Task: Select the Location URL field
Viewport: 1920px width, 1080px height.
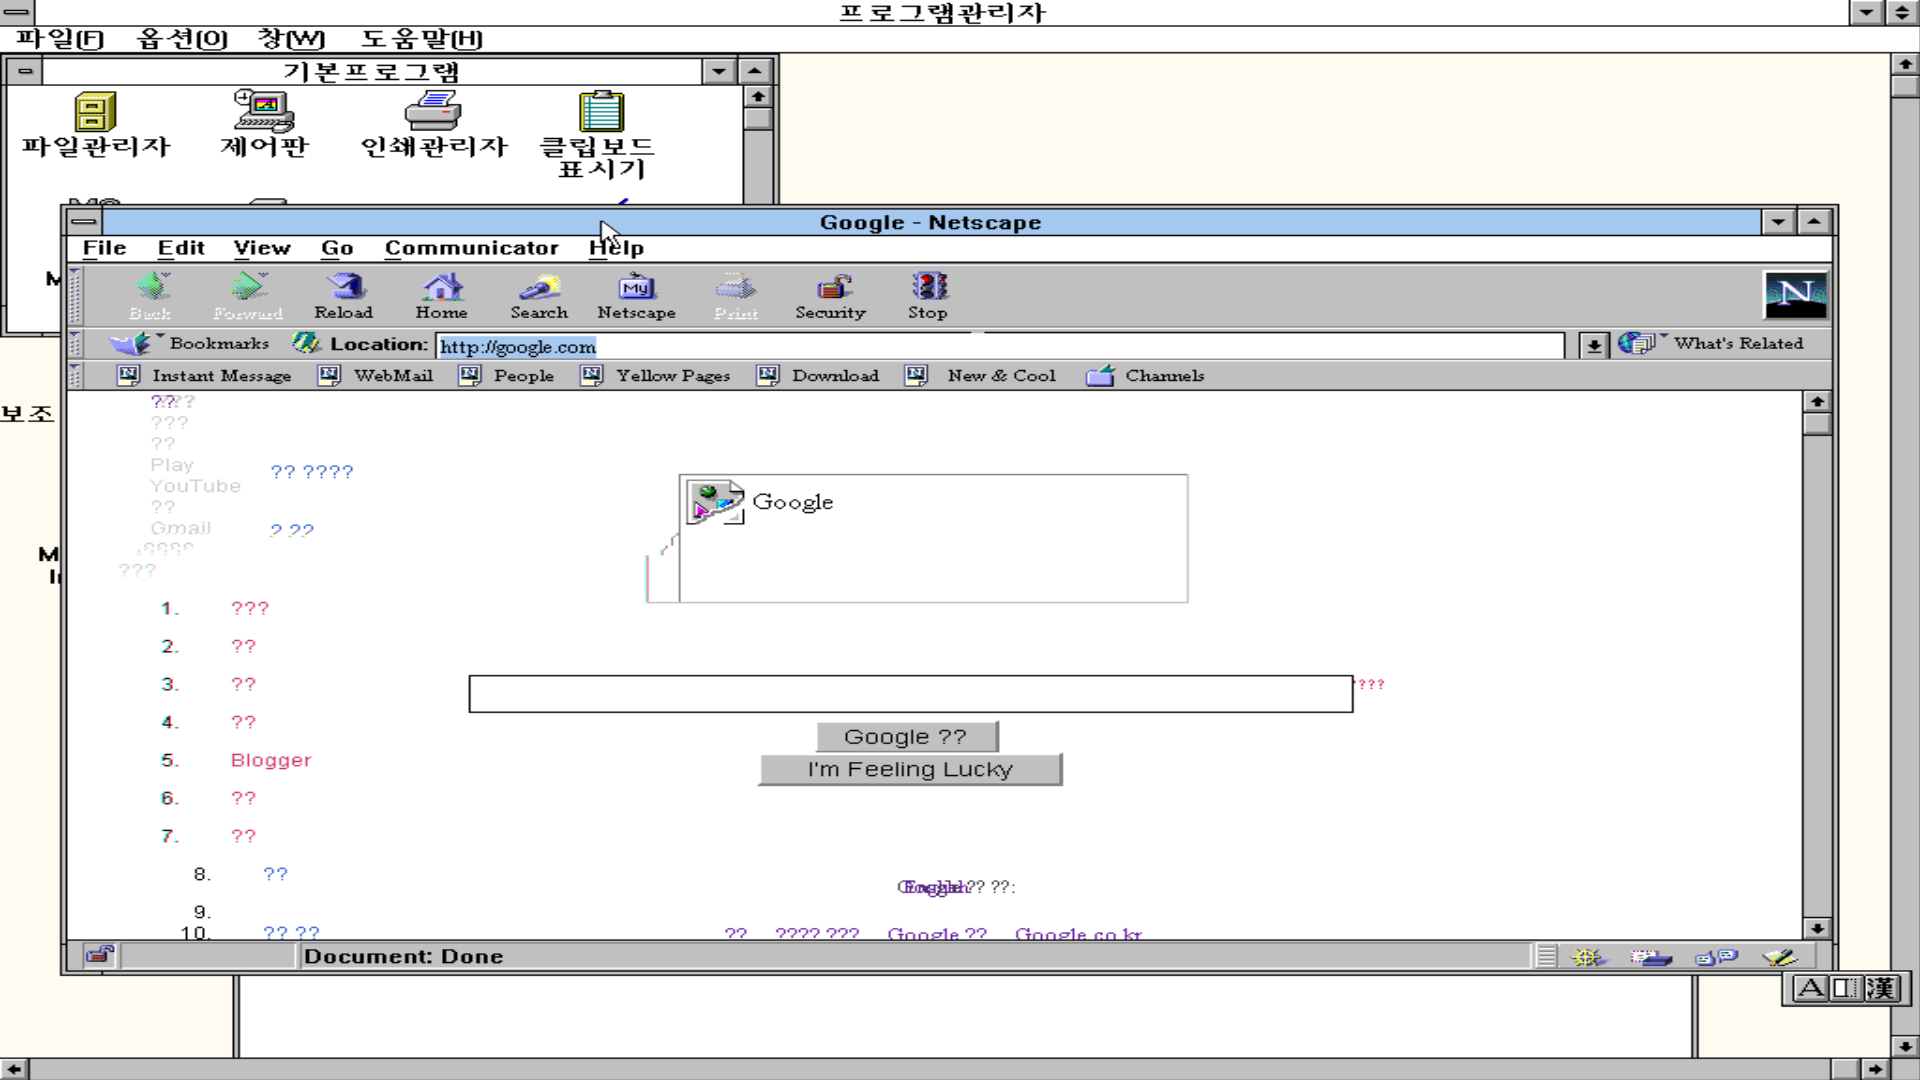Action: tap(1000, 346)
